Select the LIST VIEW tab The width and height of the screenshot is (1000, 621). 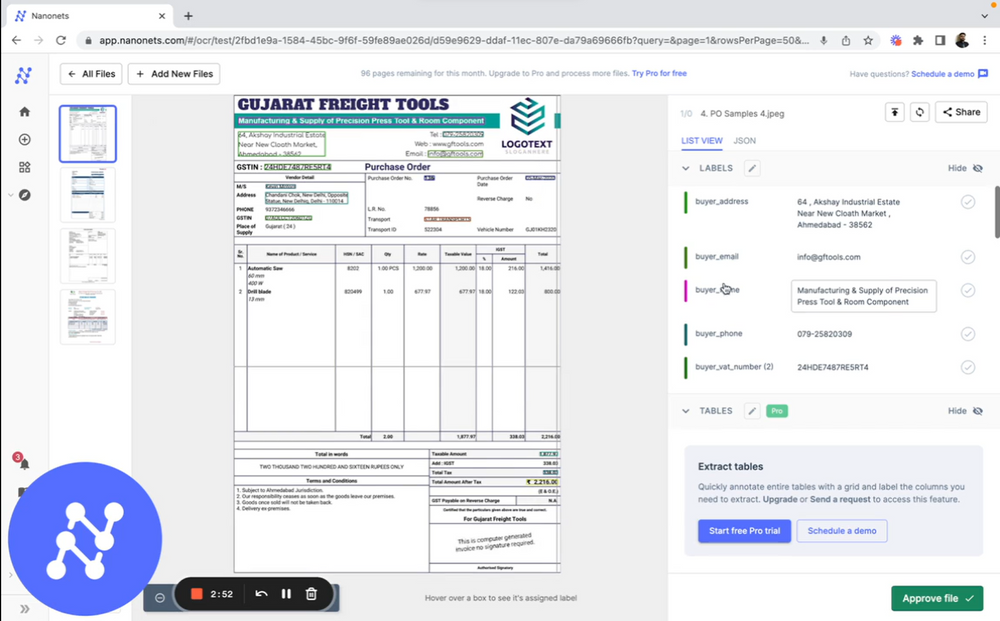click(702, 141)
